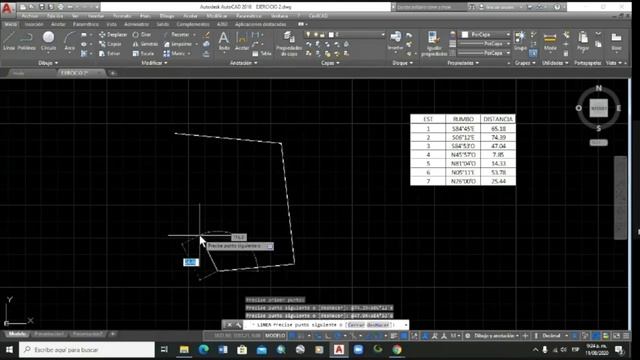The image size is (640, 360).
Task: Open the Ventana menu
Action: click(279, 16)
